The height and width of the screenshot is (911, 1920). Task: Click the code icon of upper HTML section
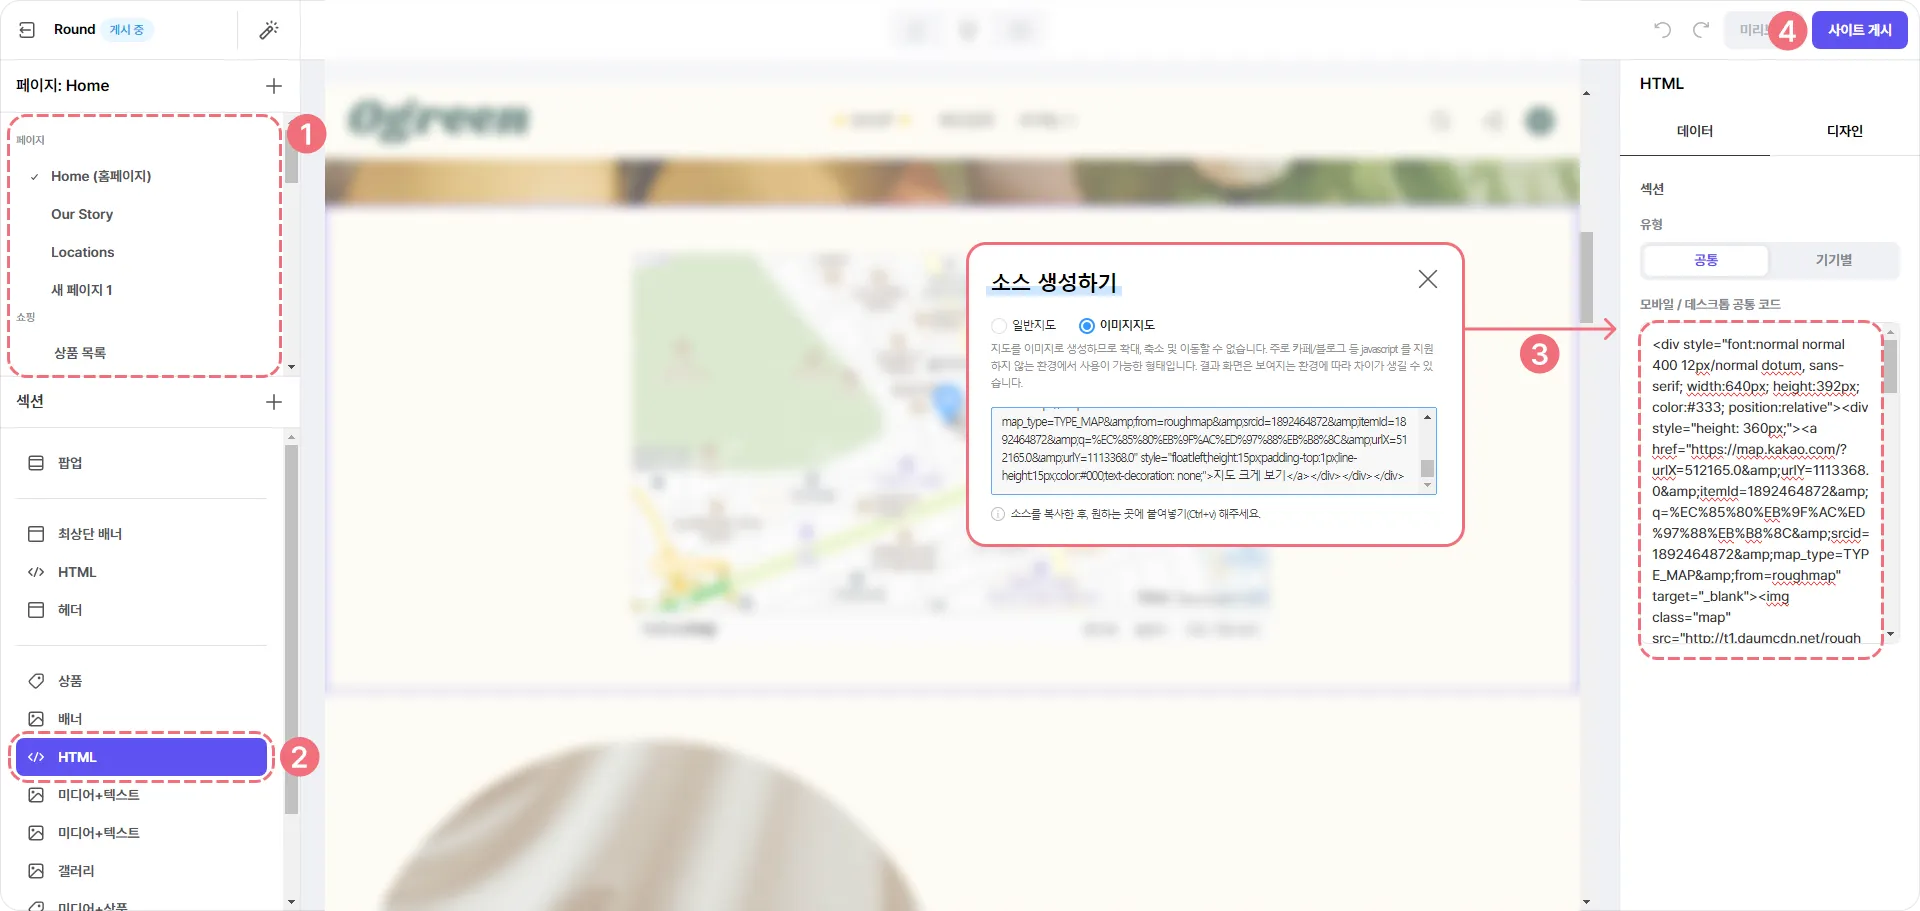click(x=36, y=572)
